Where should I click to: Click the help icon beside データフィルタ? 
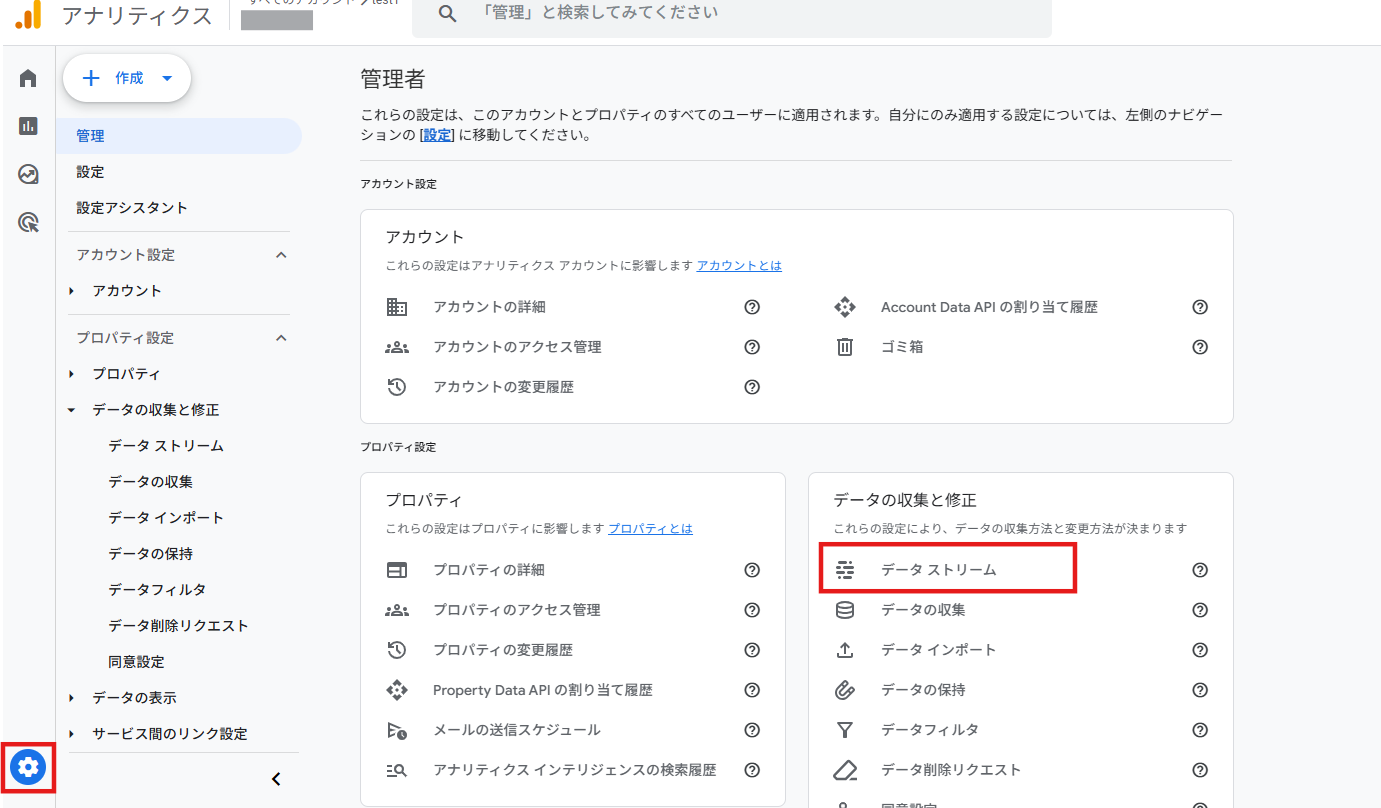[x=1200, y=730]
